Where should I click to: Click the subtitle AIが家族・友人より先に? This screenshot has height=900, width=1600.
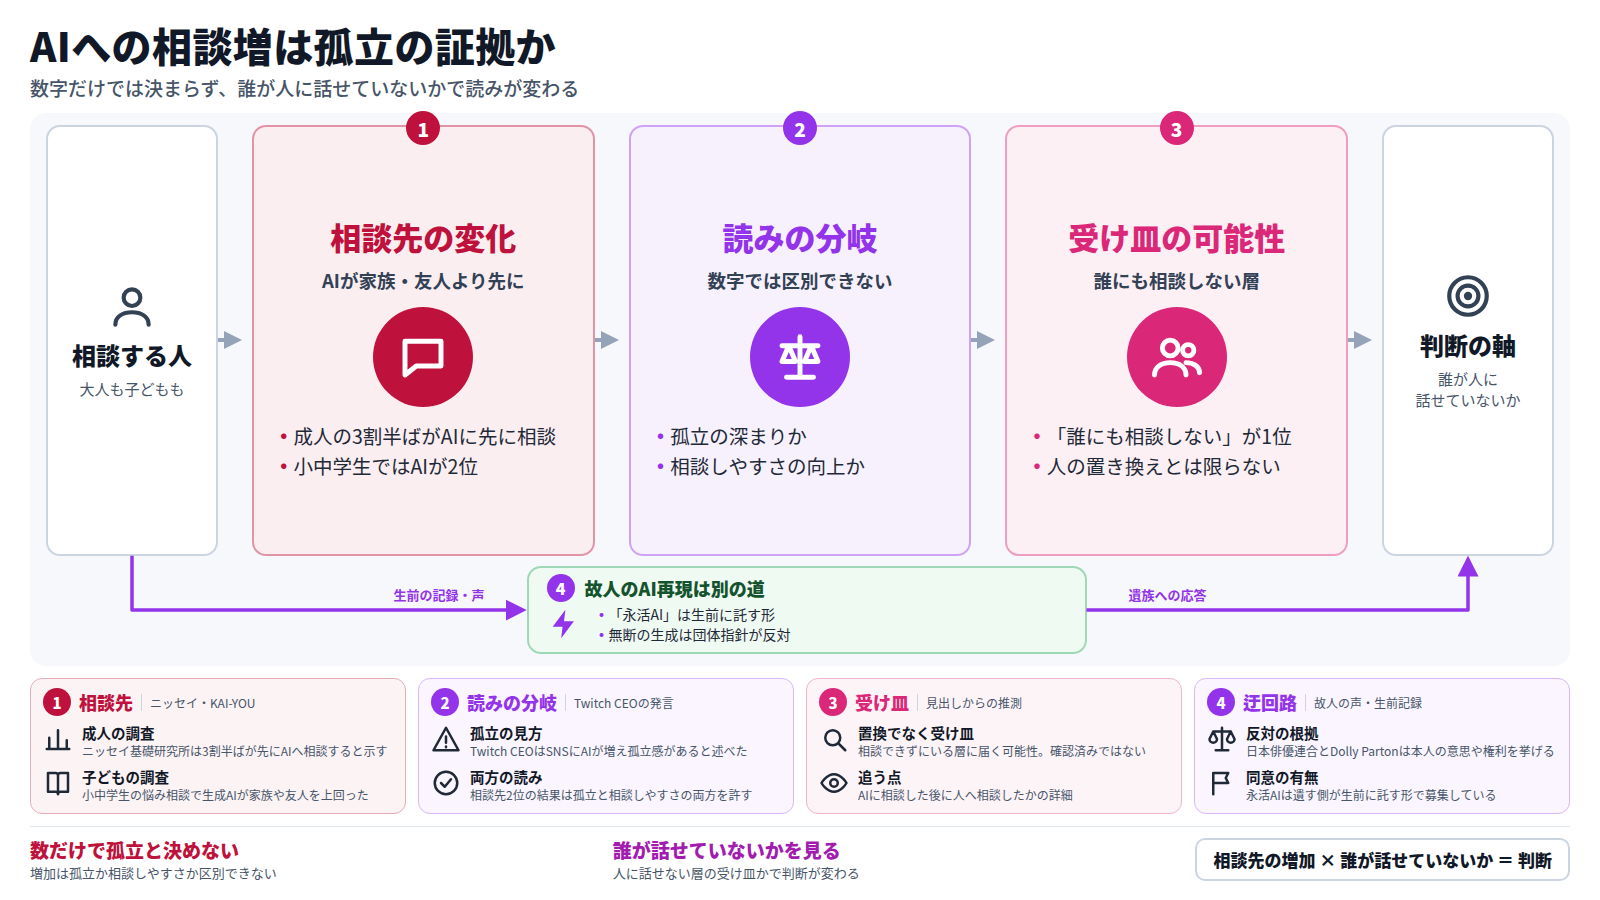(423, 282)
